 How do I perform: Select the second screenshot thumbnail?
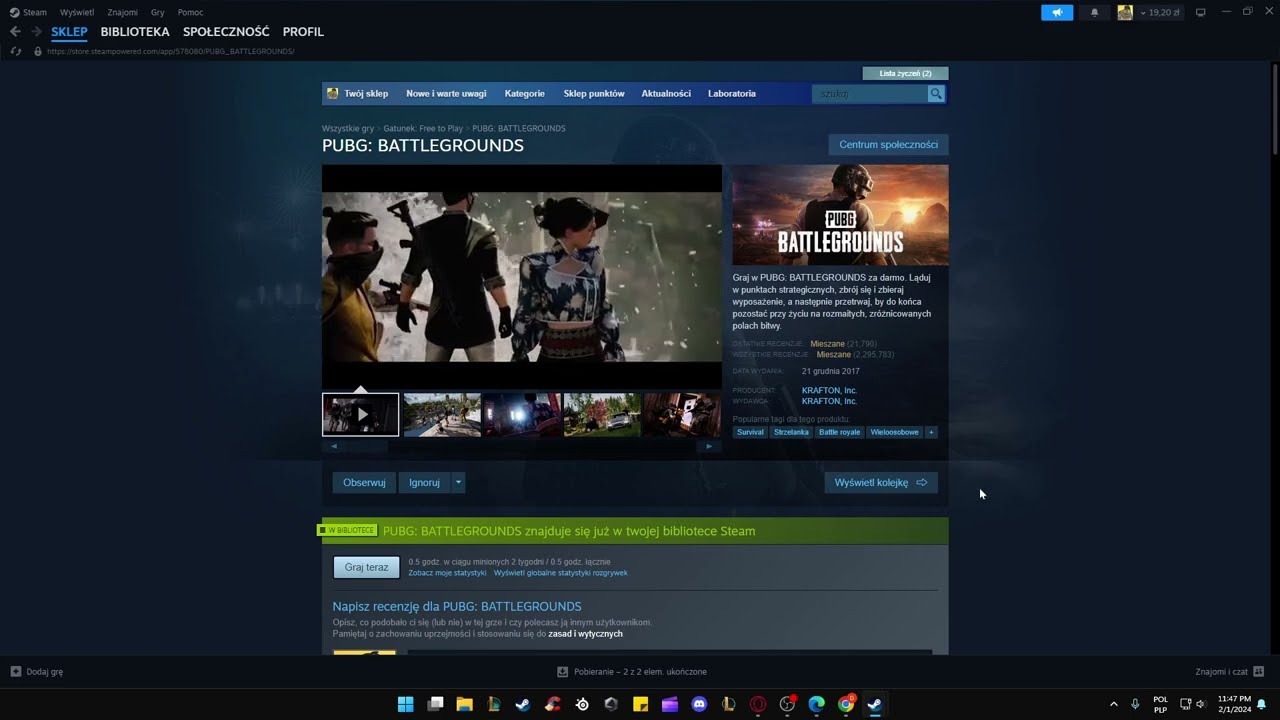[x=442, y=414]
